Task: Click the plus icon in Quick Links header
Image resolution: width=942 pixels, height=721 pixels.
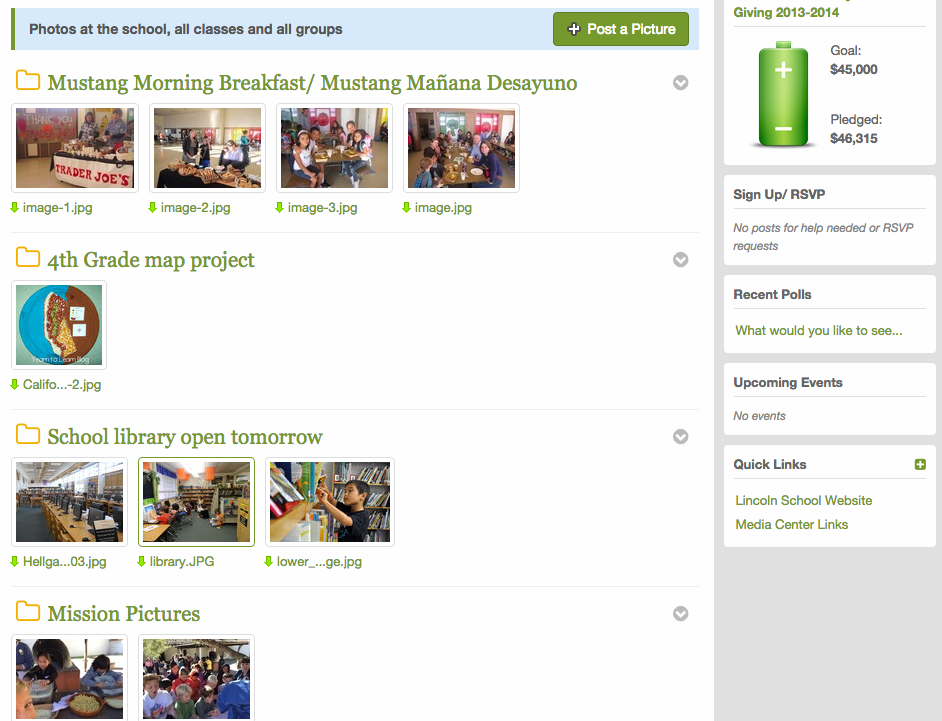Action: point(920,465)
